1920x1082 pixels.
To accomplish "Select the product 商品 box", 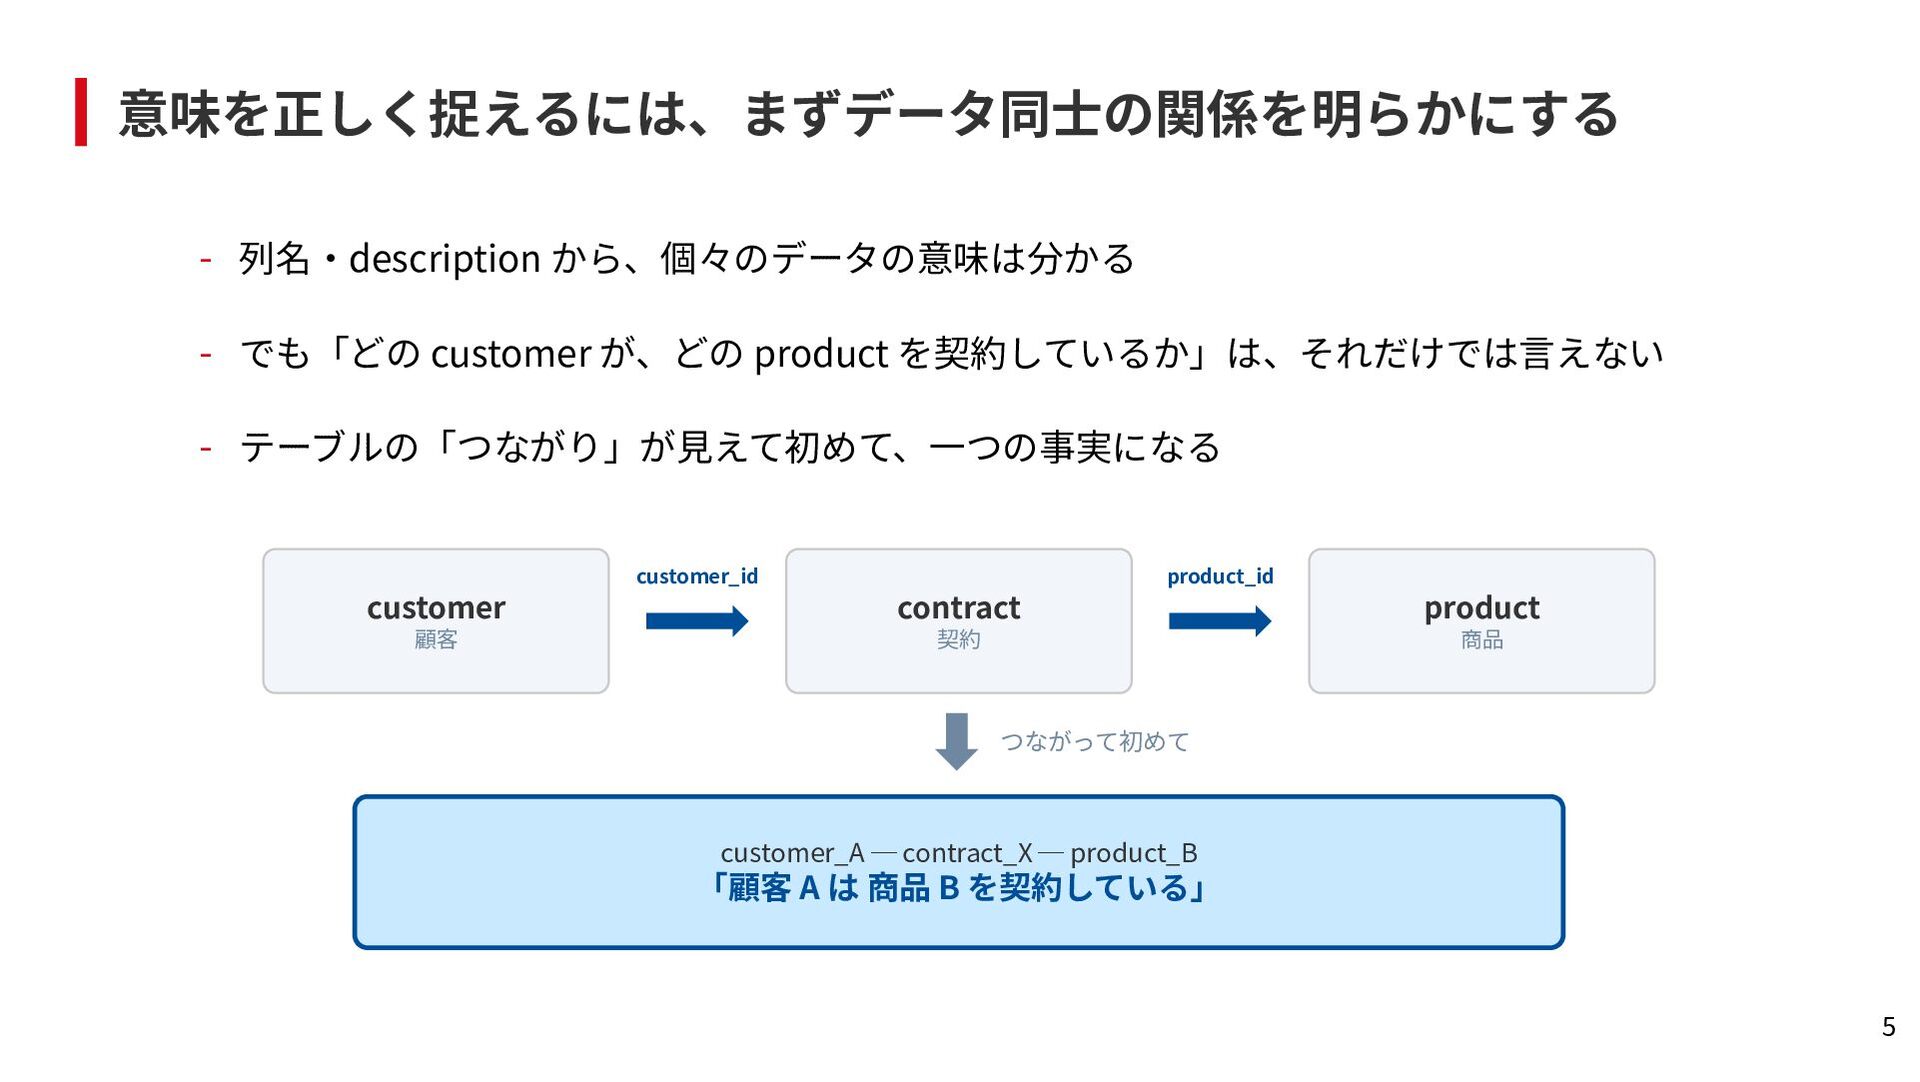I will [x=1482, y=621].
